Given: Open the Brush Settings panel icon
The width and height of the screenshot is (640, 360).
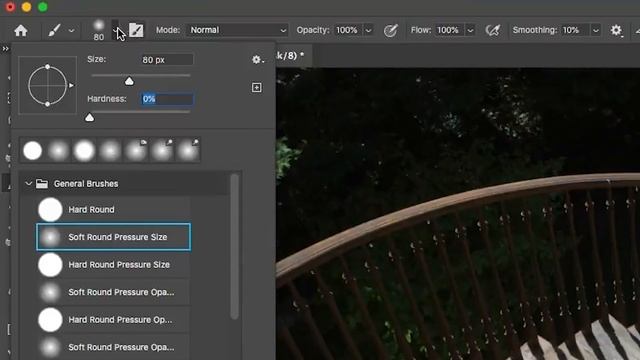Looking at the screenshot, I should coord(136,30).
